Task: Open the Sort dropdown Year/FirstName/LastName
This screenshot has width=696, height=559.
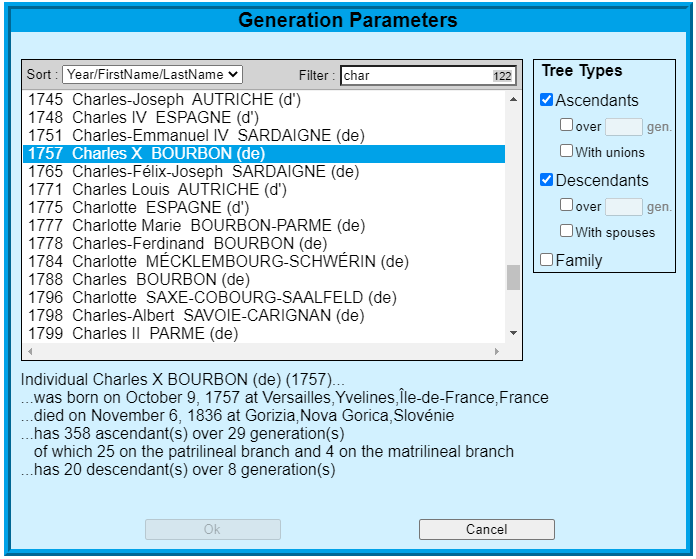Action: pos(152,75)
